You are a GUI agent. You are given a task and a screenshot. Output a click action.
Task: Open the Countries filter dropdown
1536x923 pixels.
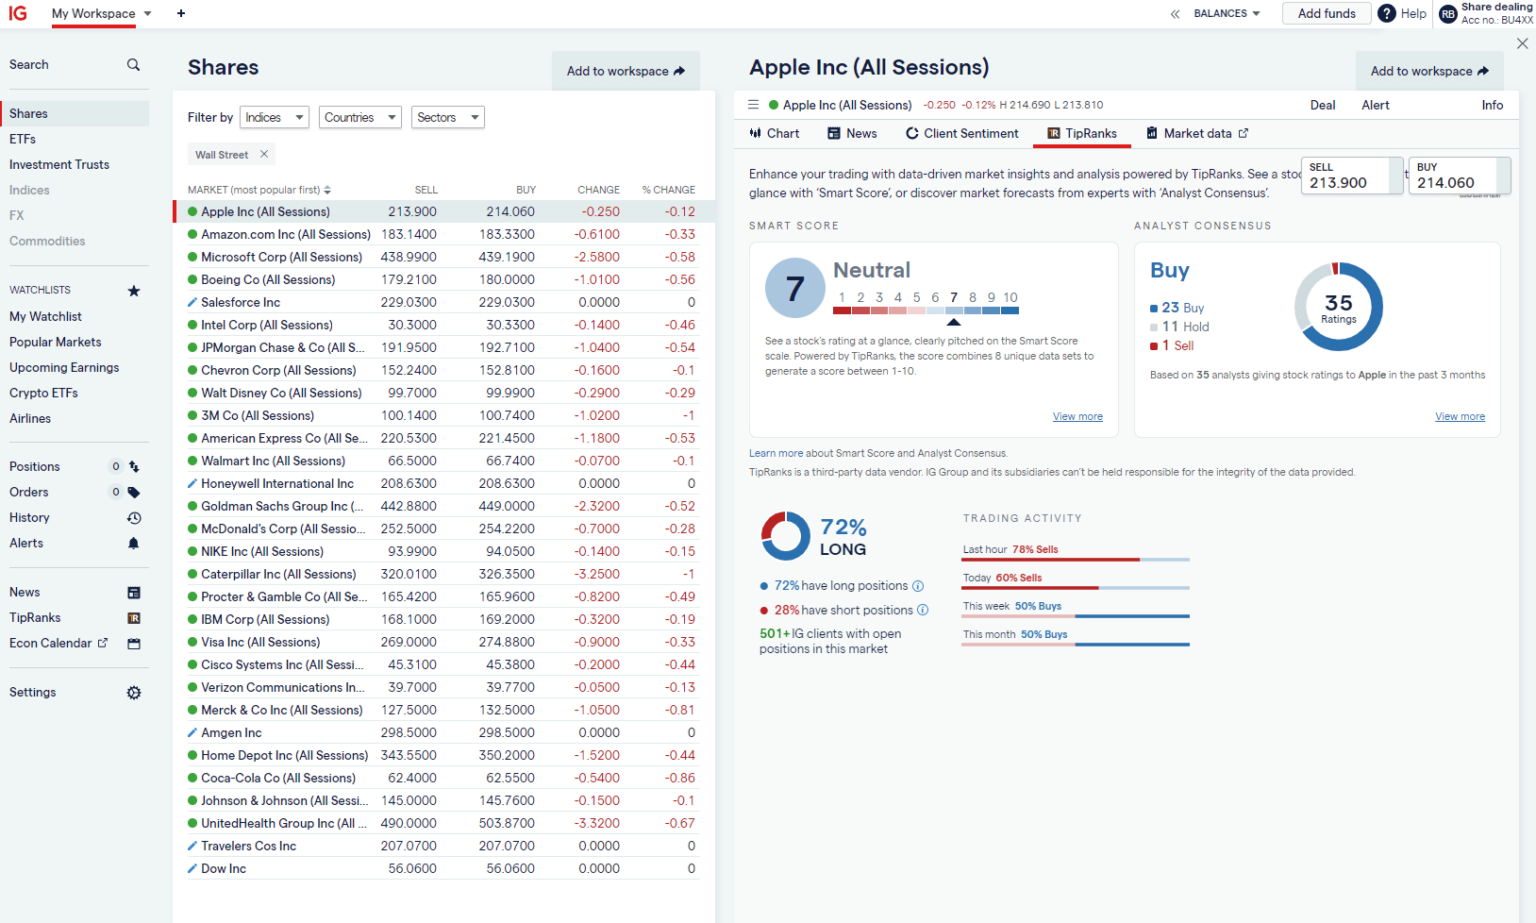[360, 117]
